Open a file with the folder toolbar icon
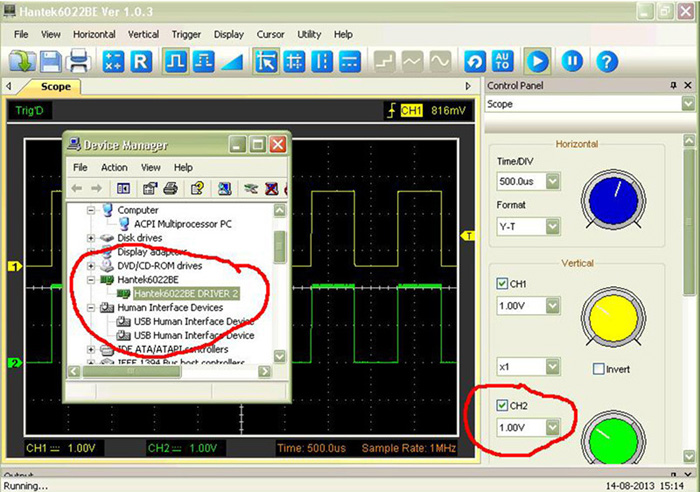This screenshot has height=492, width=700. 22,61
